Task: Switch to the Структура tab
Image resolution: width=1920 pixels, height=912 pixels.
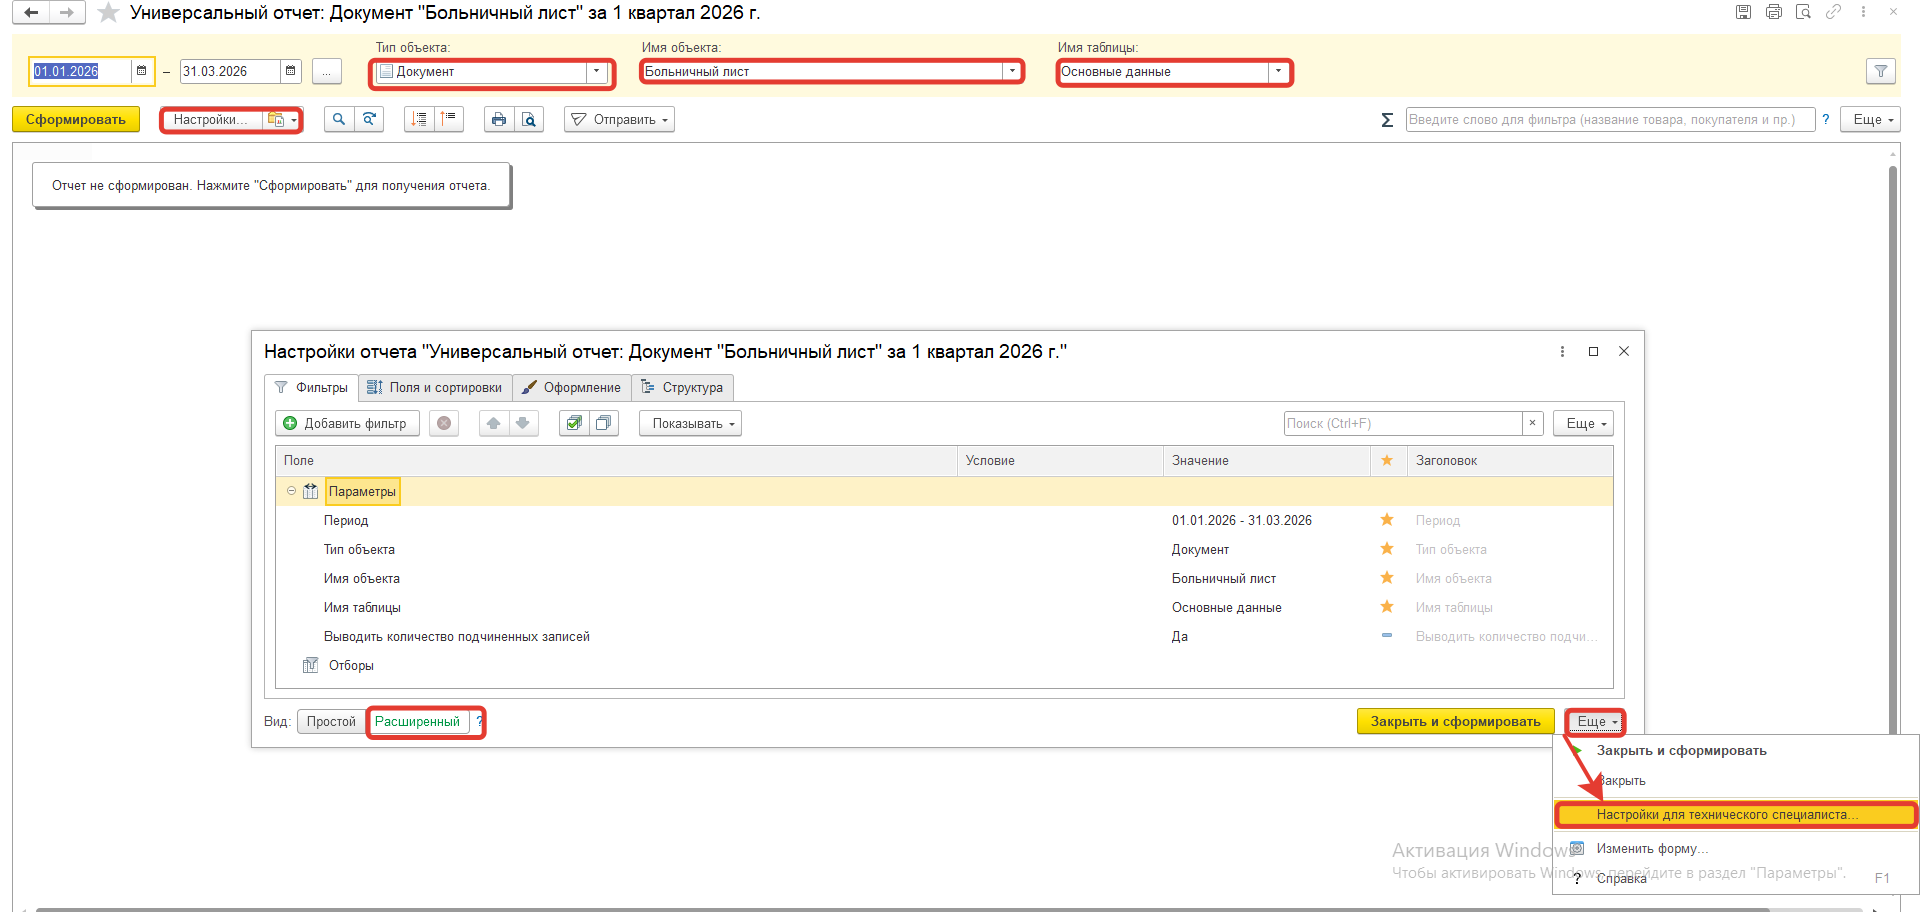Action: pos(682,388)
